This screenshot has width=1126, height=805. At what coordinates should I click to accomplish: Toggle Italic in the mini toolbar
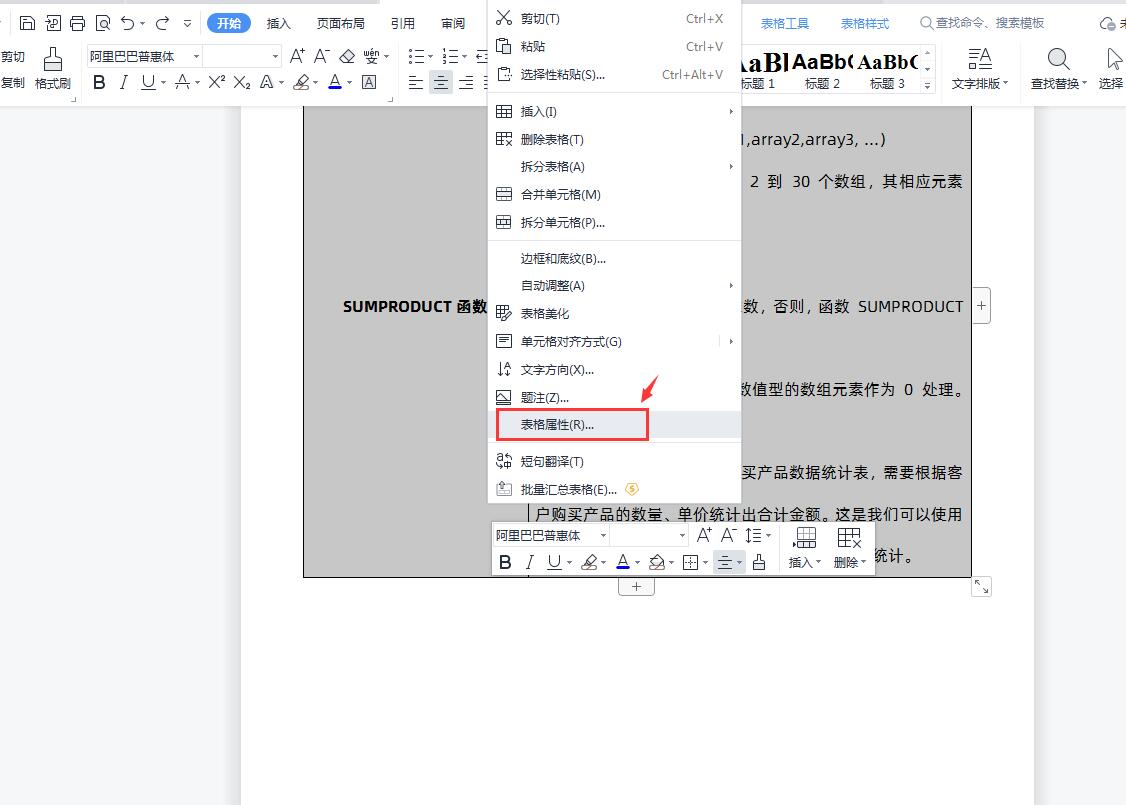pyautogui.click(x=530, y=562)
